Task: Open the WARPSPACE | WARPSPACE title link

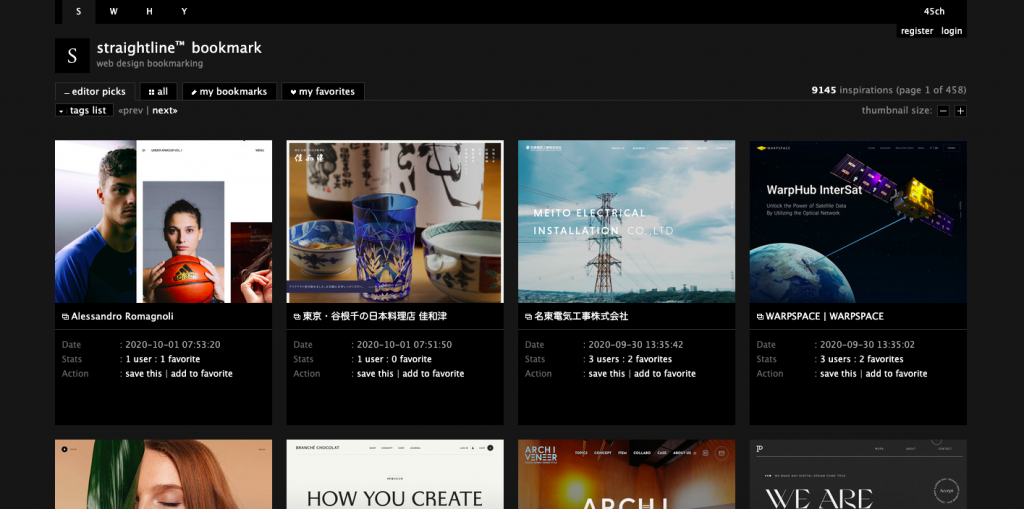Action: tap(824, 316)
